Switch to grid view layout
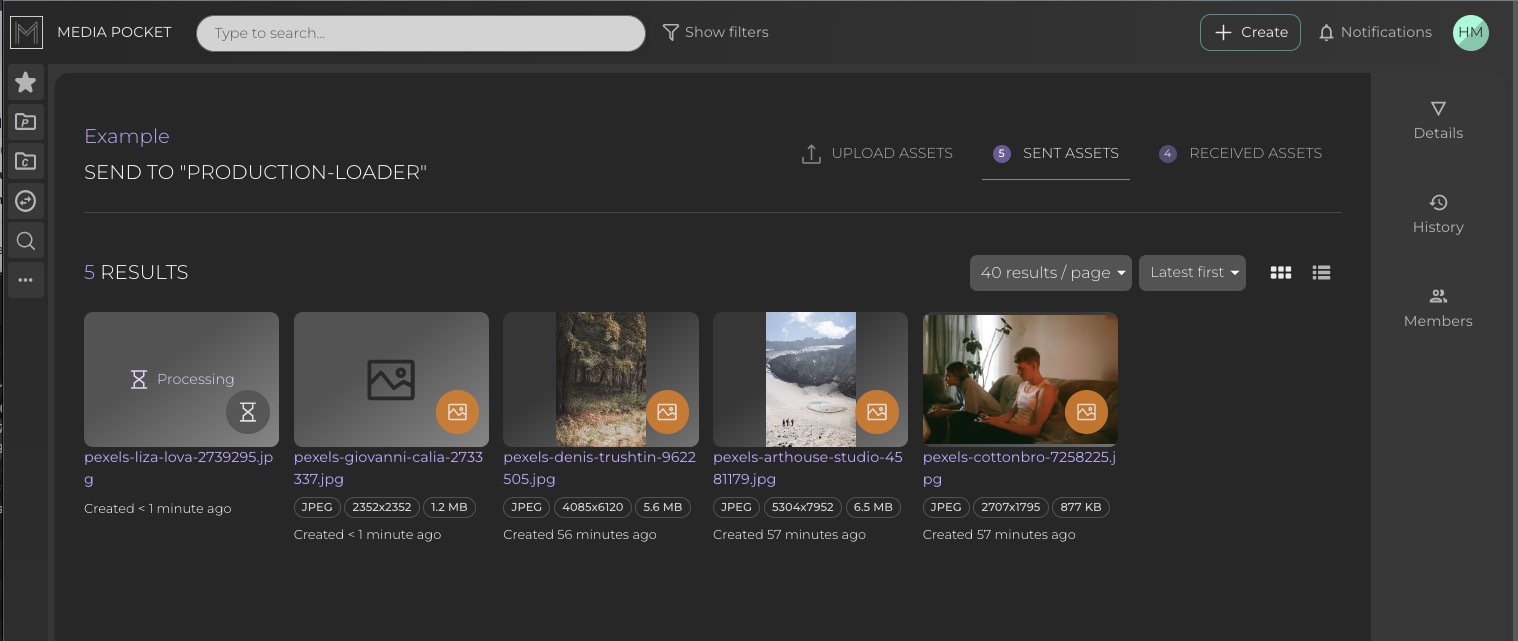The height and width of the screenshot is (641, 1518). coord(1280,273)
